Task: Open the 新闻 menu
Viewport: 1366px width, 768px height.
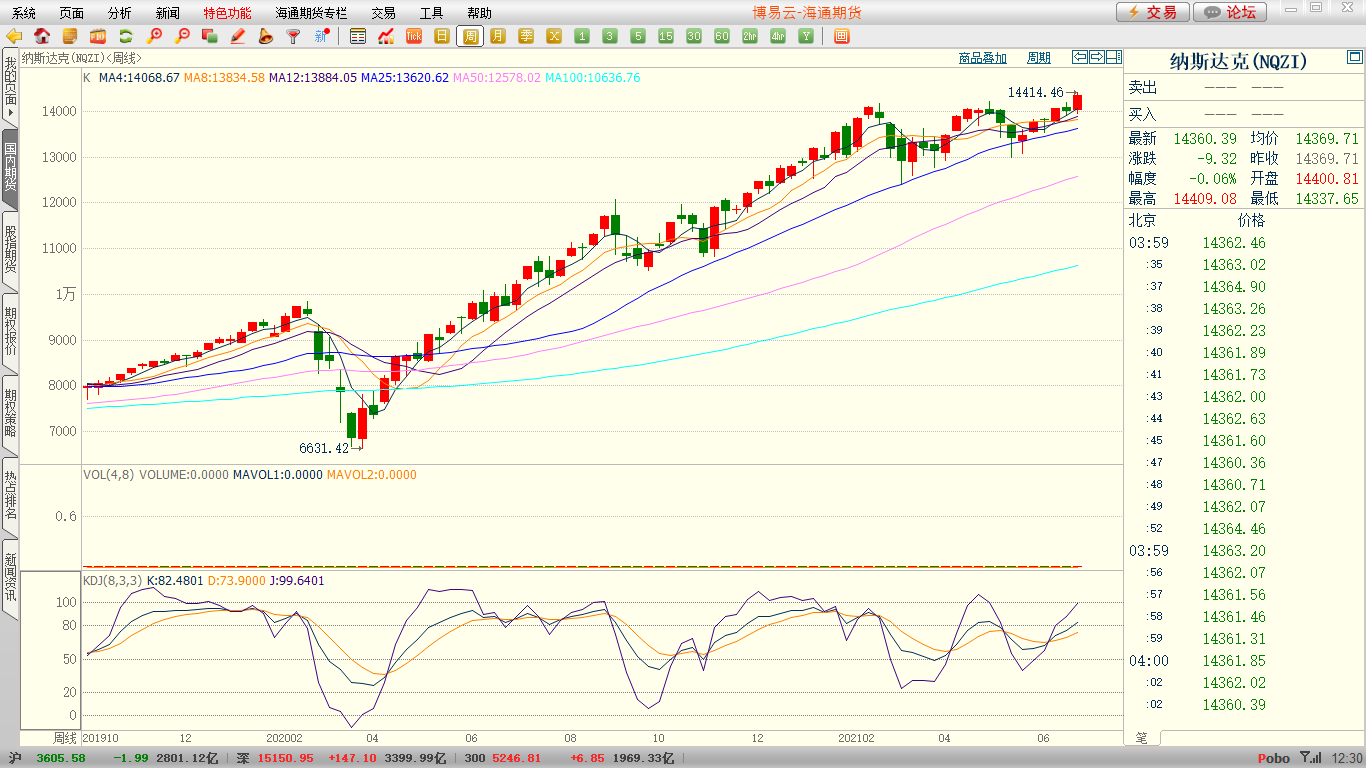Action: pyautogui.click(x=168, y=13)
